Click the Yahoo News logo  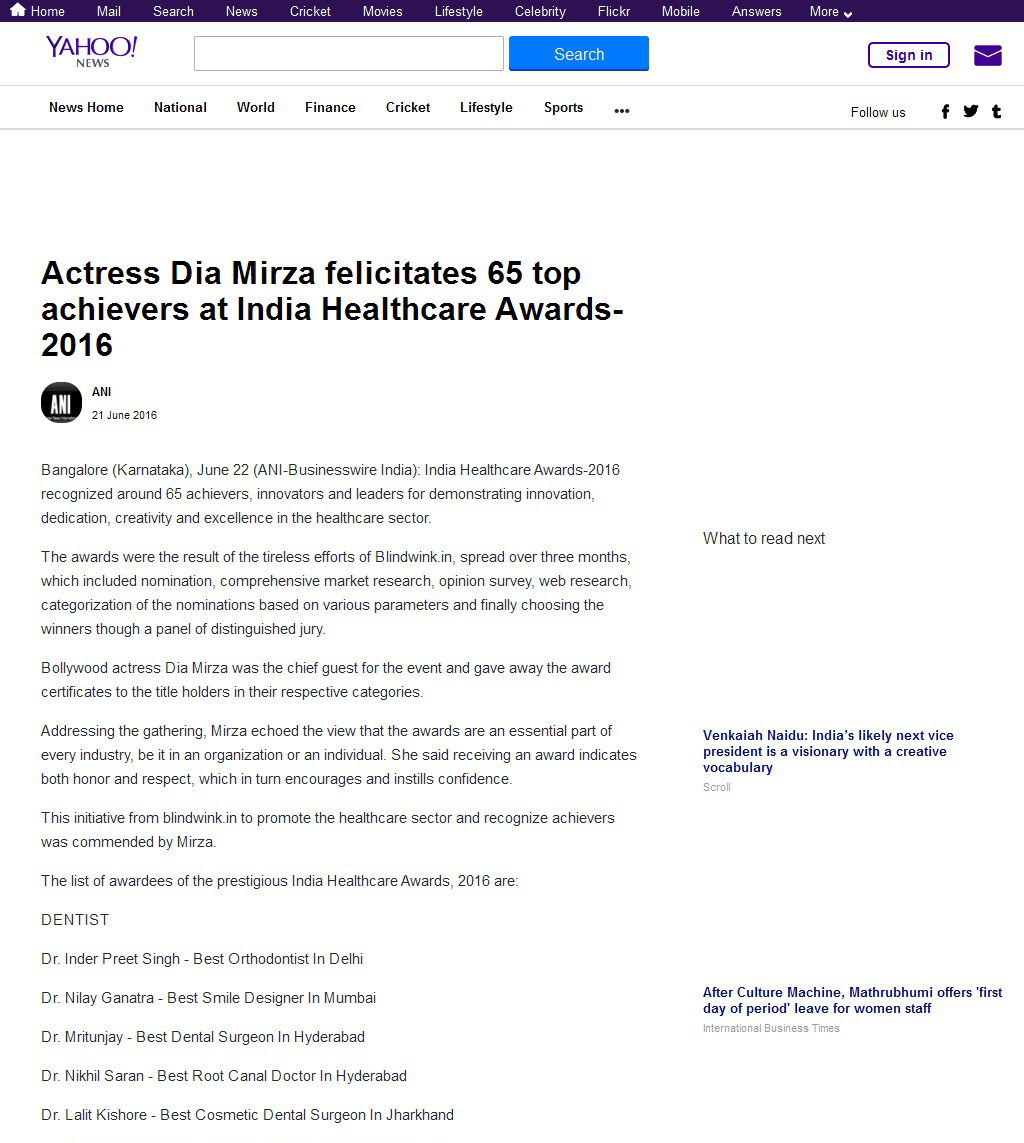(x=92, y=52)
